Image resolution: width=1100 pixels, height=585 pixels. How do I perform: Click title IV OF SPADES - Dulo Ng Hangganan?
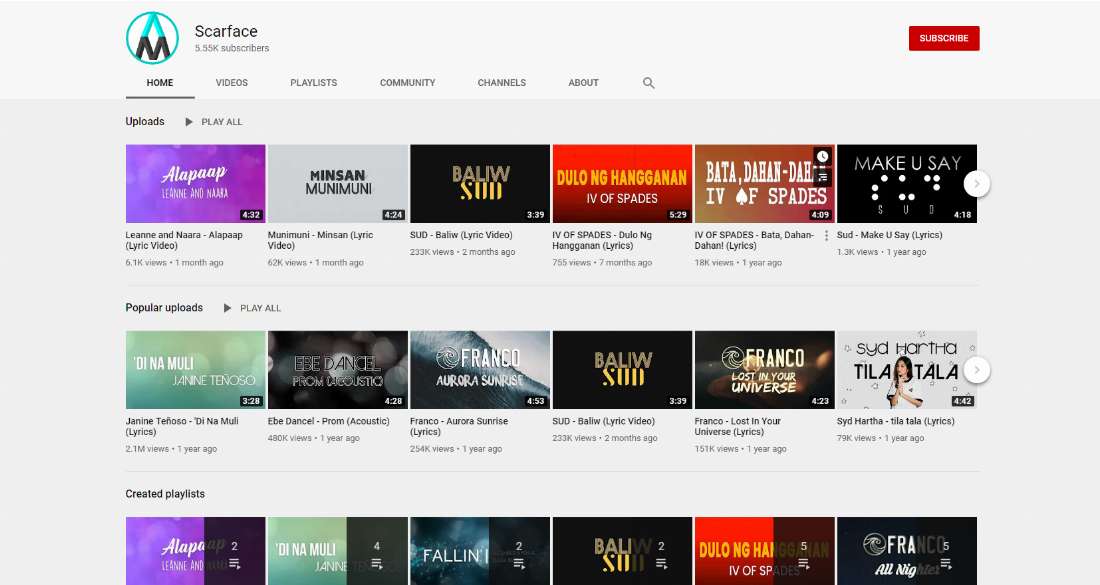[602, 241]
